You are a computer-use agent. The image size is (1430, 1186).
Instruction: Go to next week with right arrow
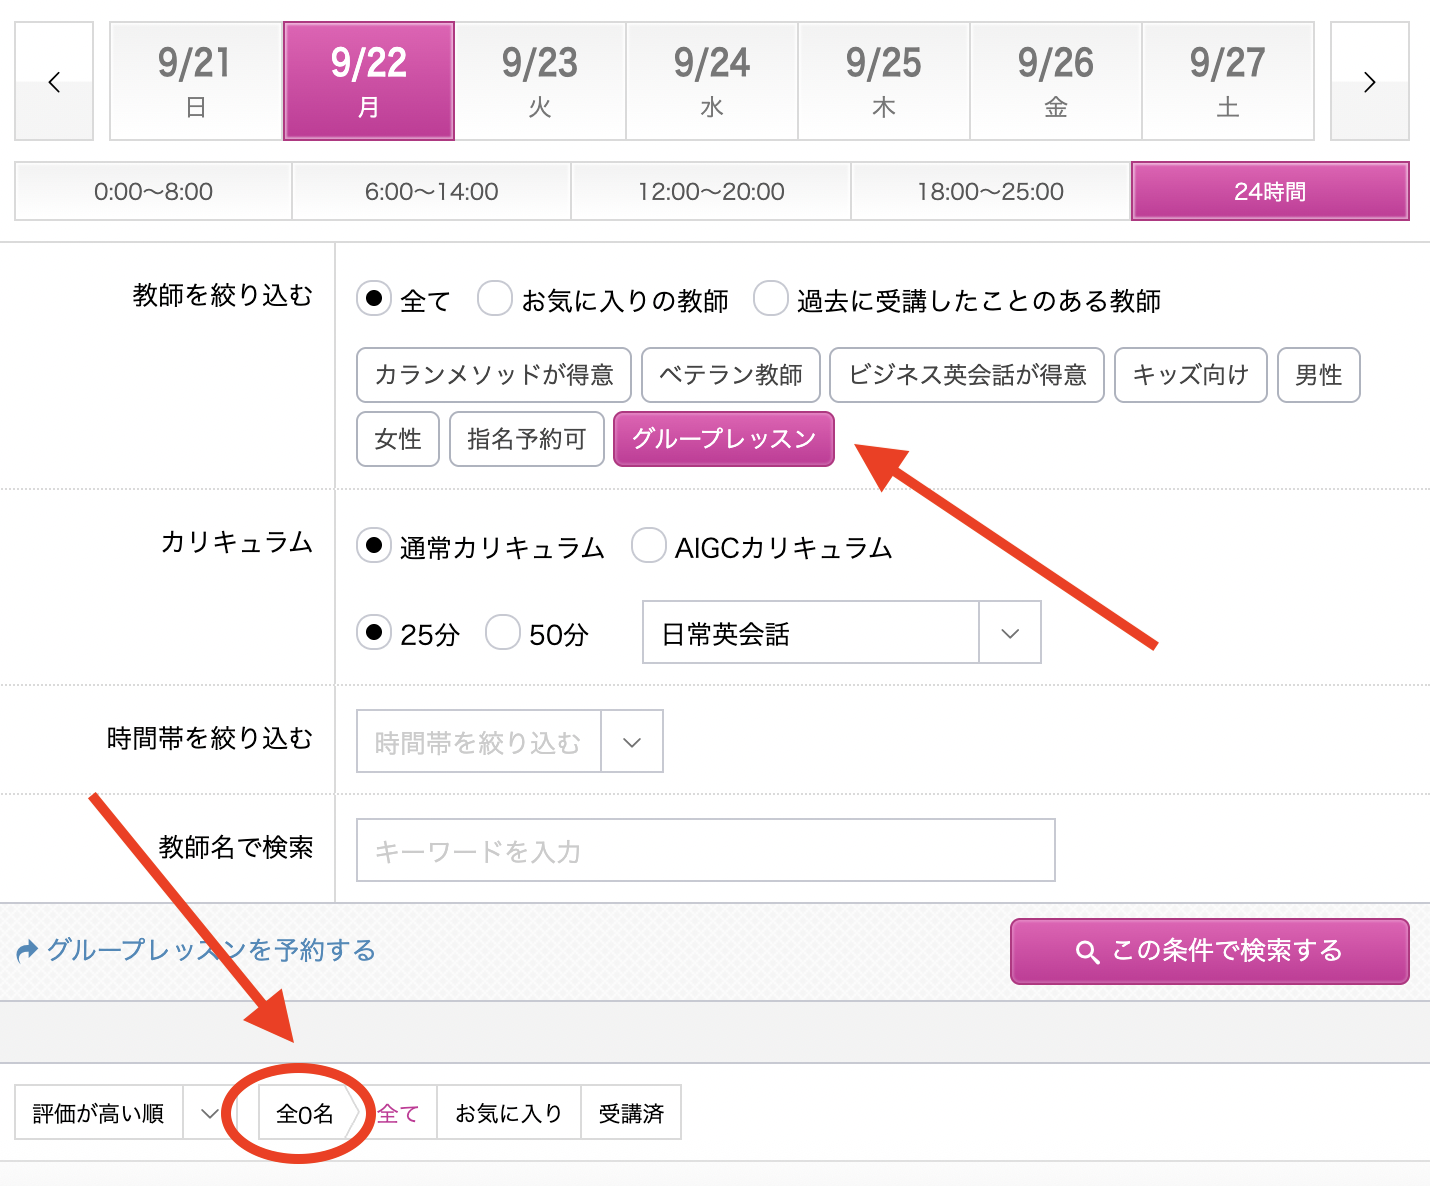1369,82
